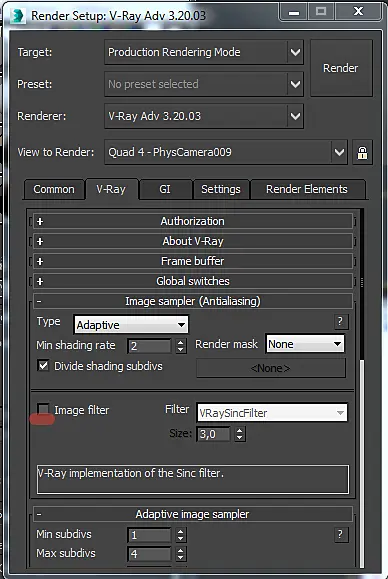
Task: Collapse the Adaptive image sampler rollout
Action: pos(193,514)
